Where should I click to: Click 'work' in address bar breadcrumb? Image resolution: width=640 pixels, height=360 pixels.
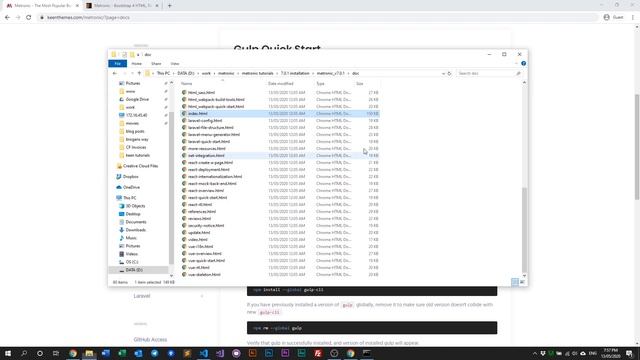coord(206,73)
